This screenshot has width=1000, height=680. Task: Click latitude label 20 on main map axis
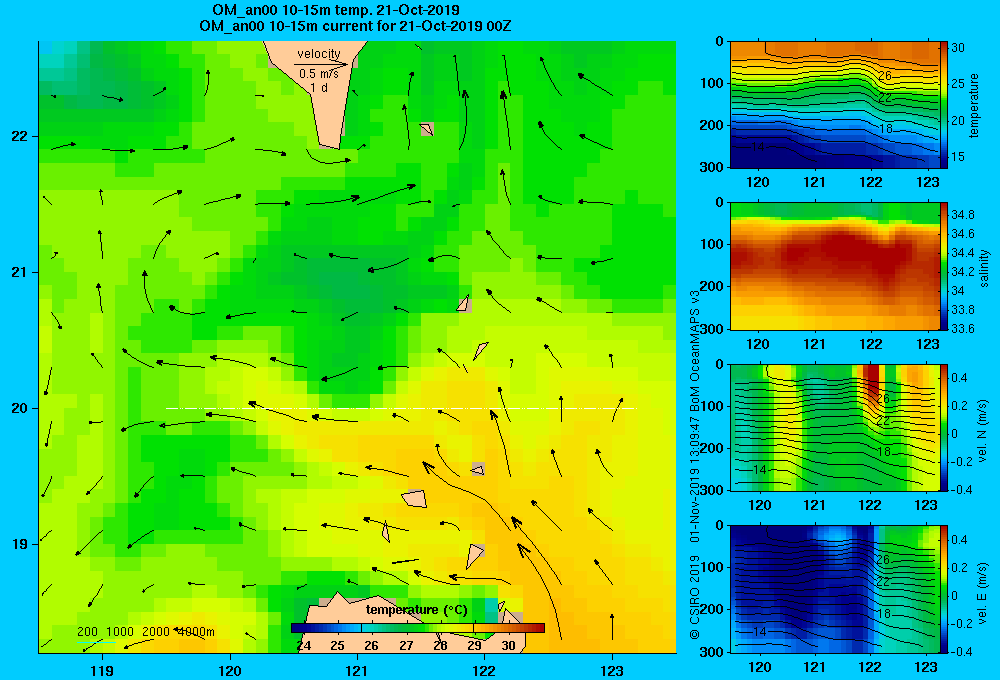[19, 408]
